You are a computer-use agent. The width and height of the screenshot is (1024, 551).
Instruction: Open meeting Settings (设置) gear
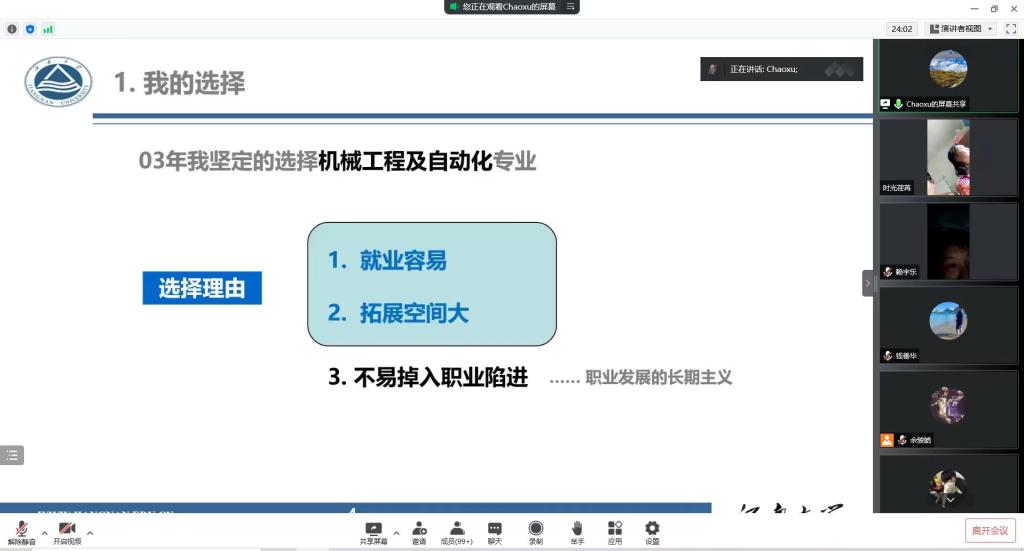[x=652, y=530]
